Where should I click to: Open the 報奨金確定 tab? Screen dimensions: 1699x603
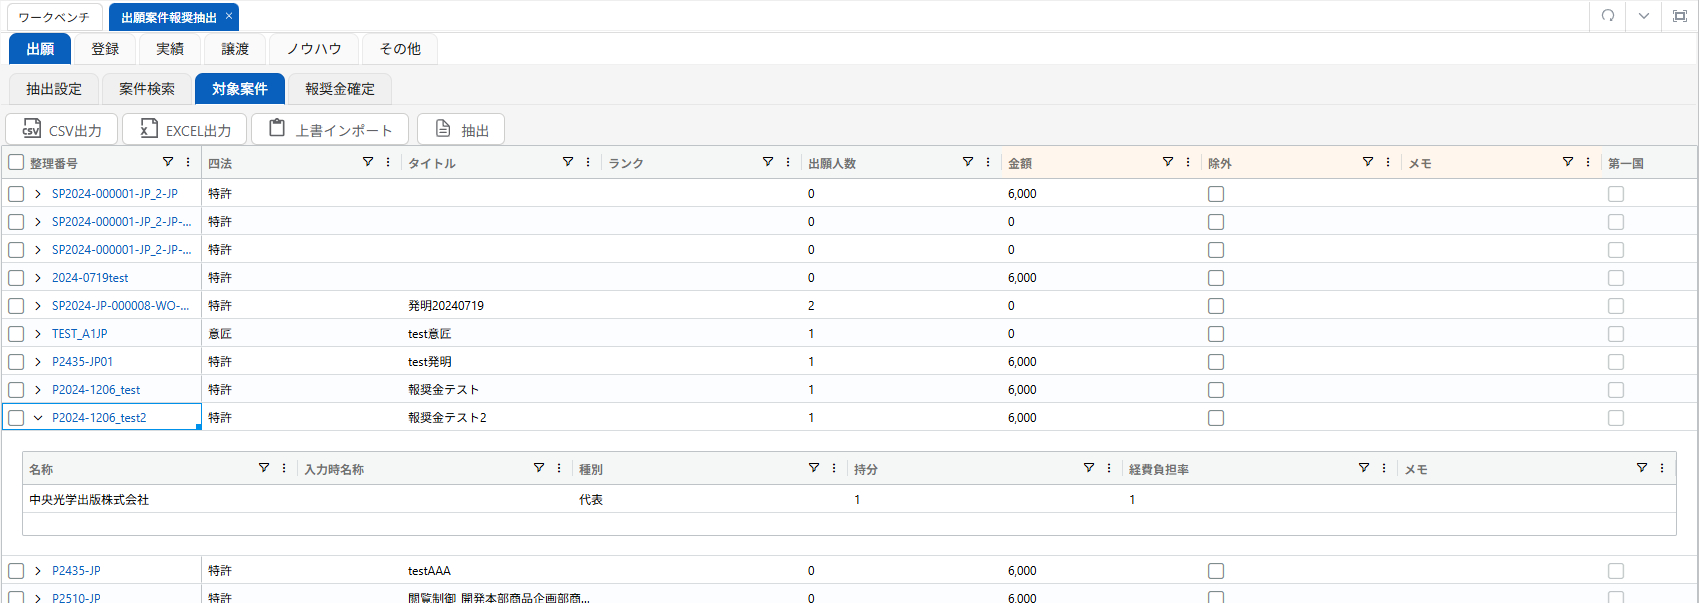(340, 89)
